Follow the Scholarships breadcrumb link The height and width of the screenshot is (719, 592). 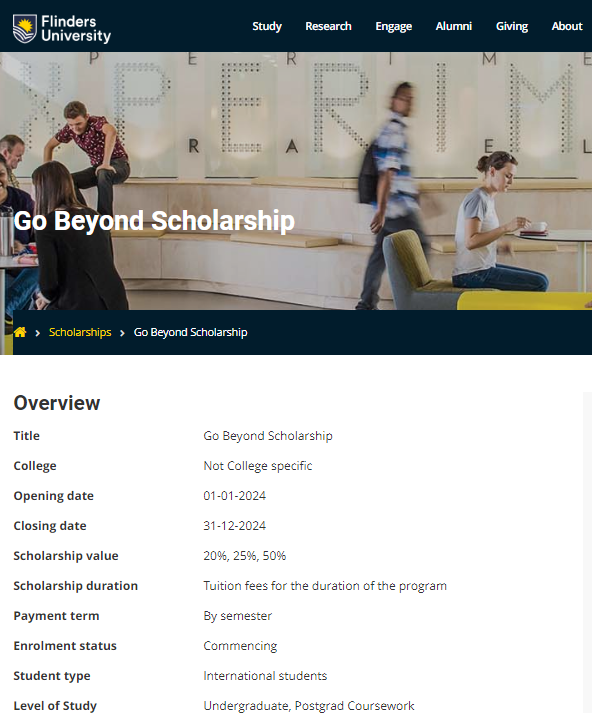pyautogui.click(x=80, y=332)
